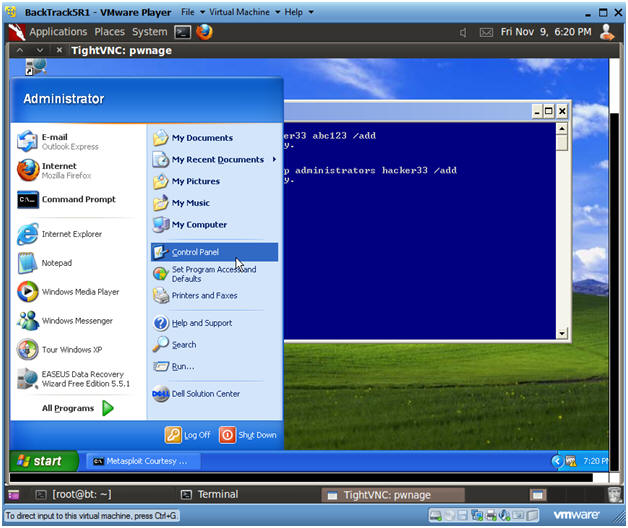This screenshot has width=628, height=528.
Task: Click scrollbar thumb in command window
Action: [562, 142]
